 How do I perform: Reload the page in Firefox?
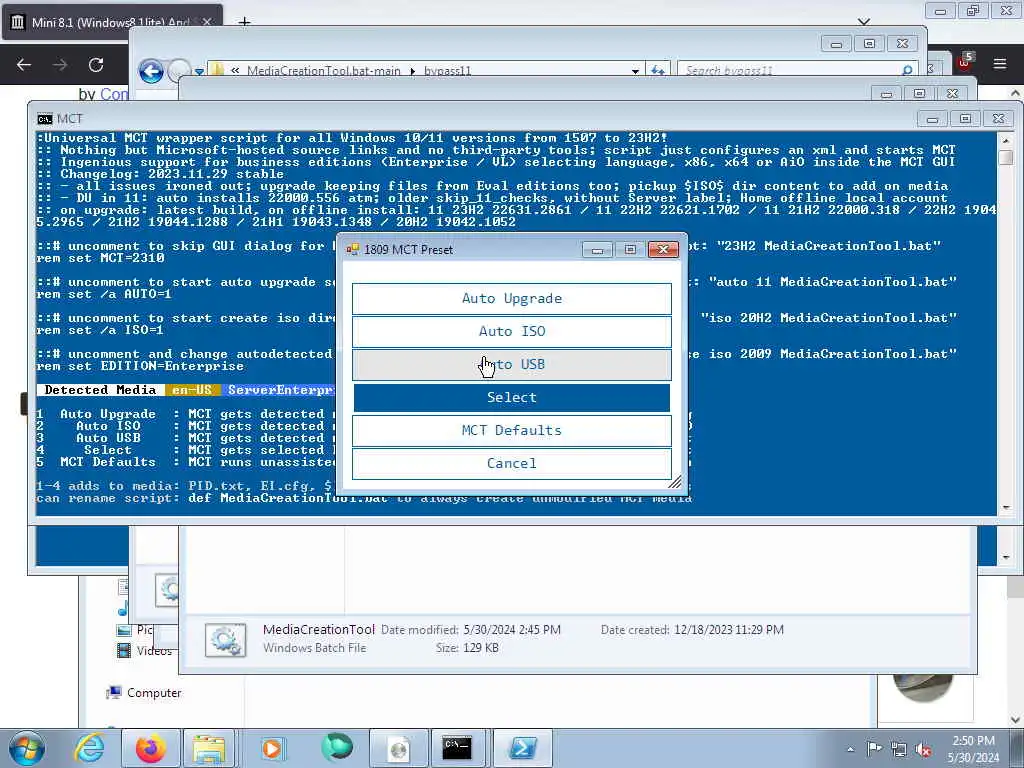96,65
